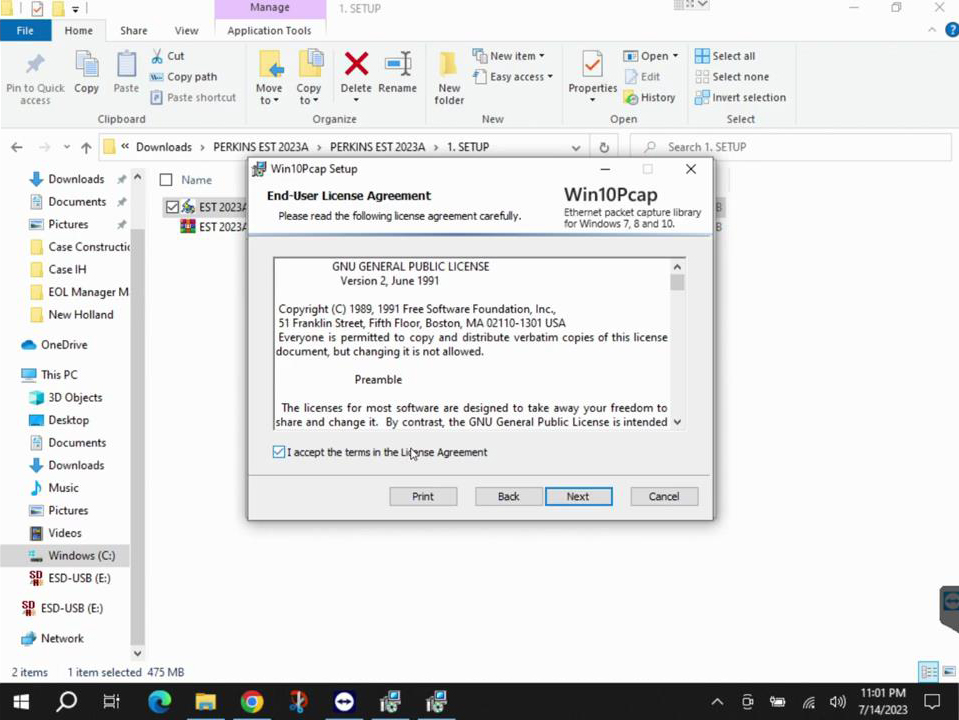Click Copy path in the ribbon

183,77
